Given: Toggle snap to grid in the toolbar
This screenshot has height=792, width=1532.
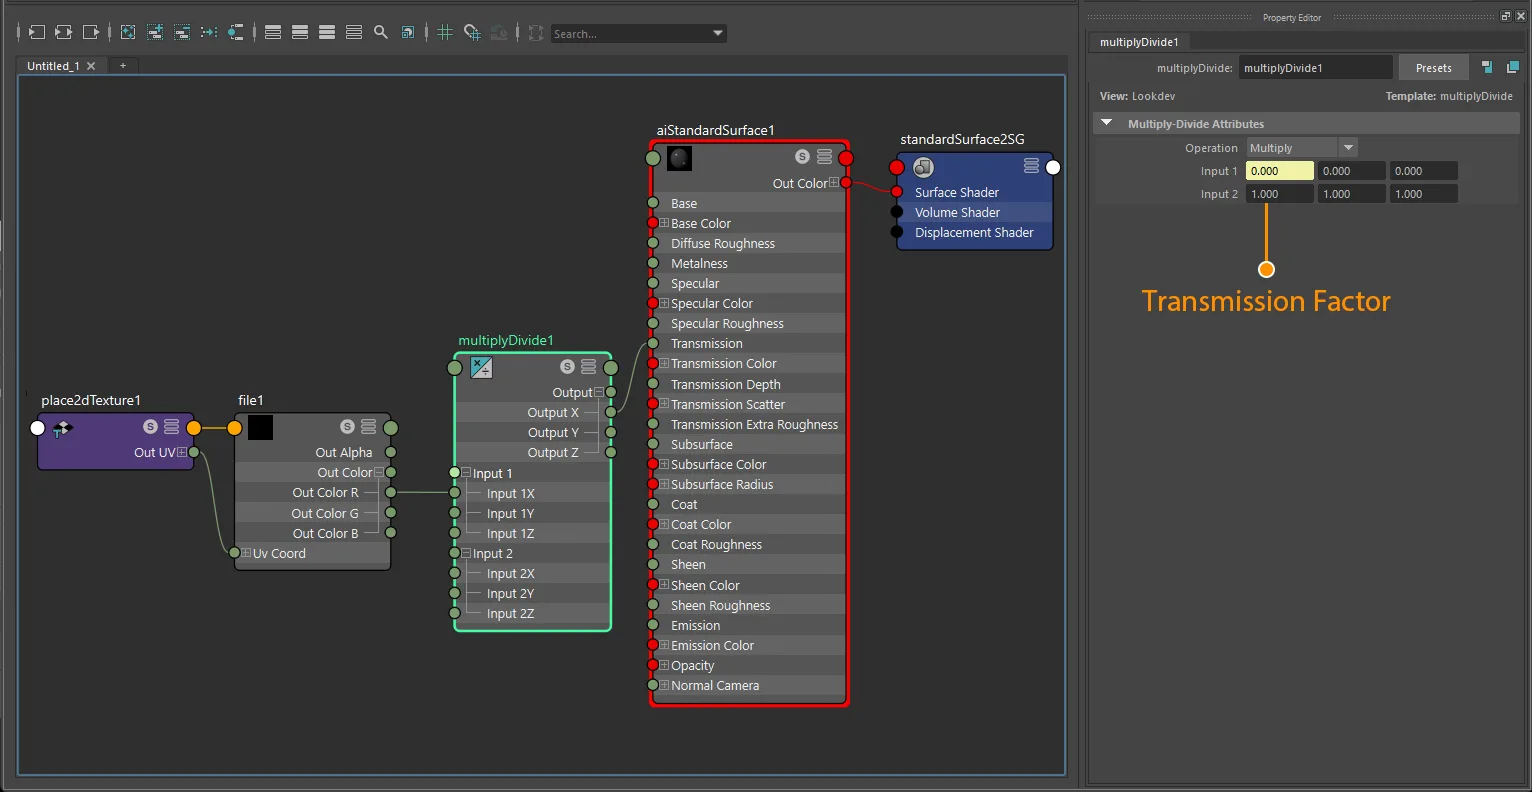Looking at the screenshot, I should pos(472,32).
